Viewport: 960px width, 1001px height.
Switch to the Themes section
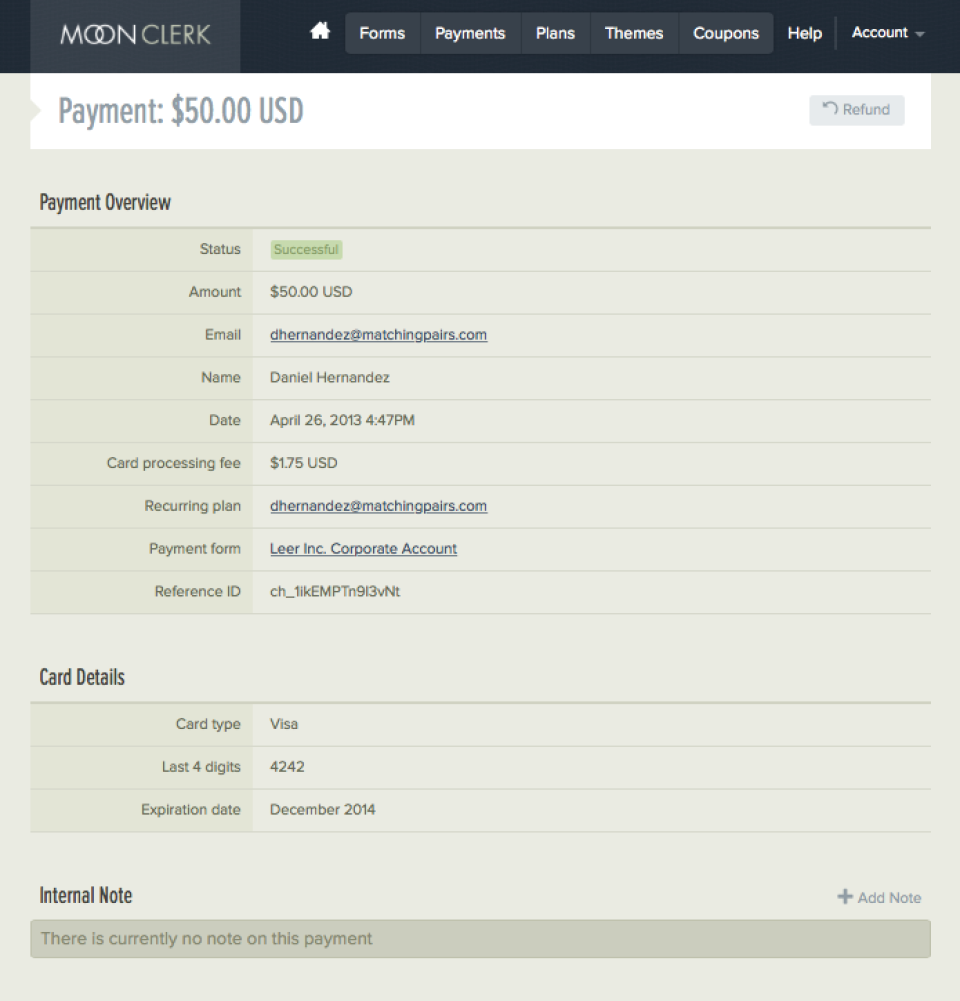[634, 33]
